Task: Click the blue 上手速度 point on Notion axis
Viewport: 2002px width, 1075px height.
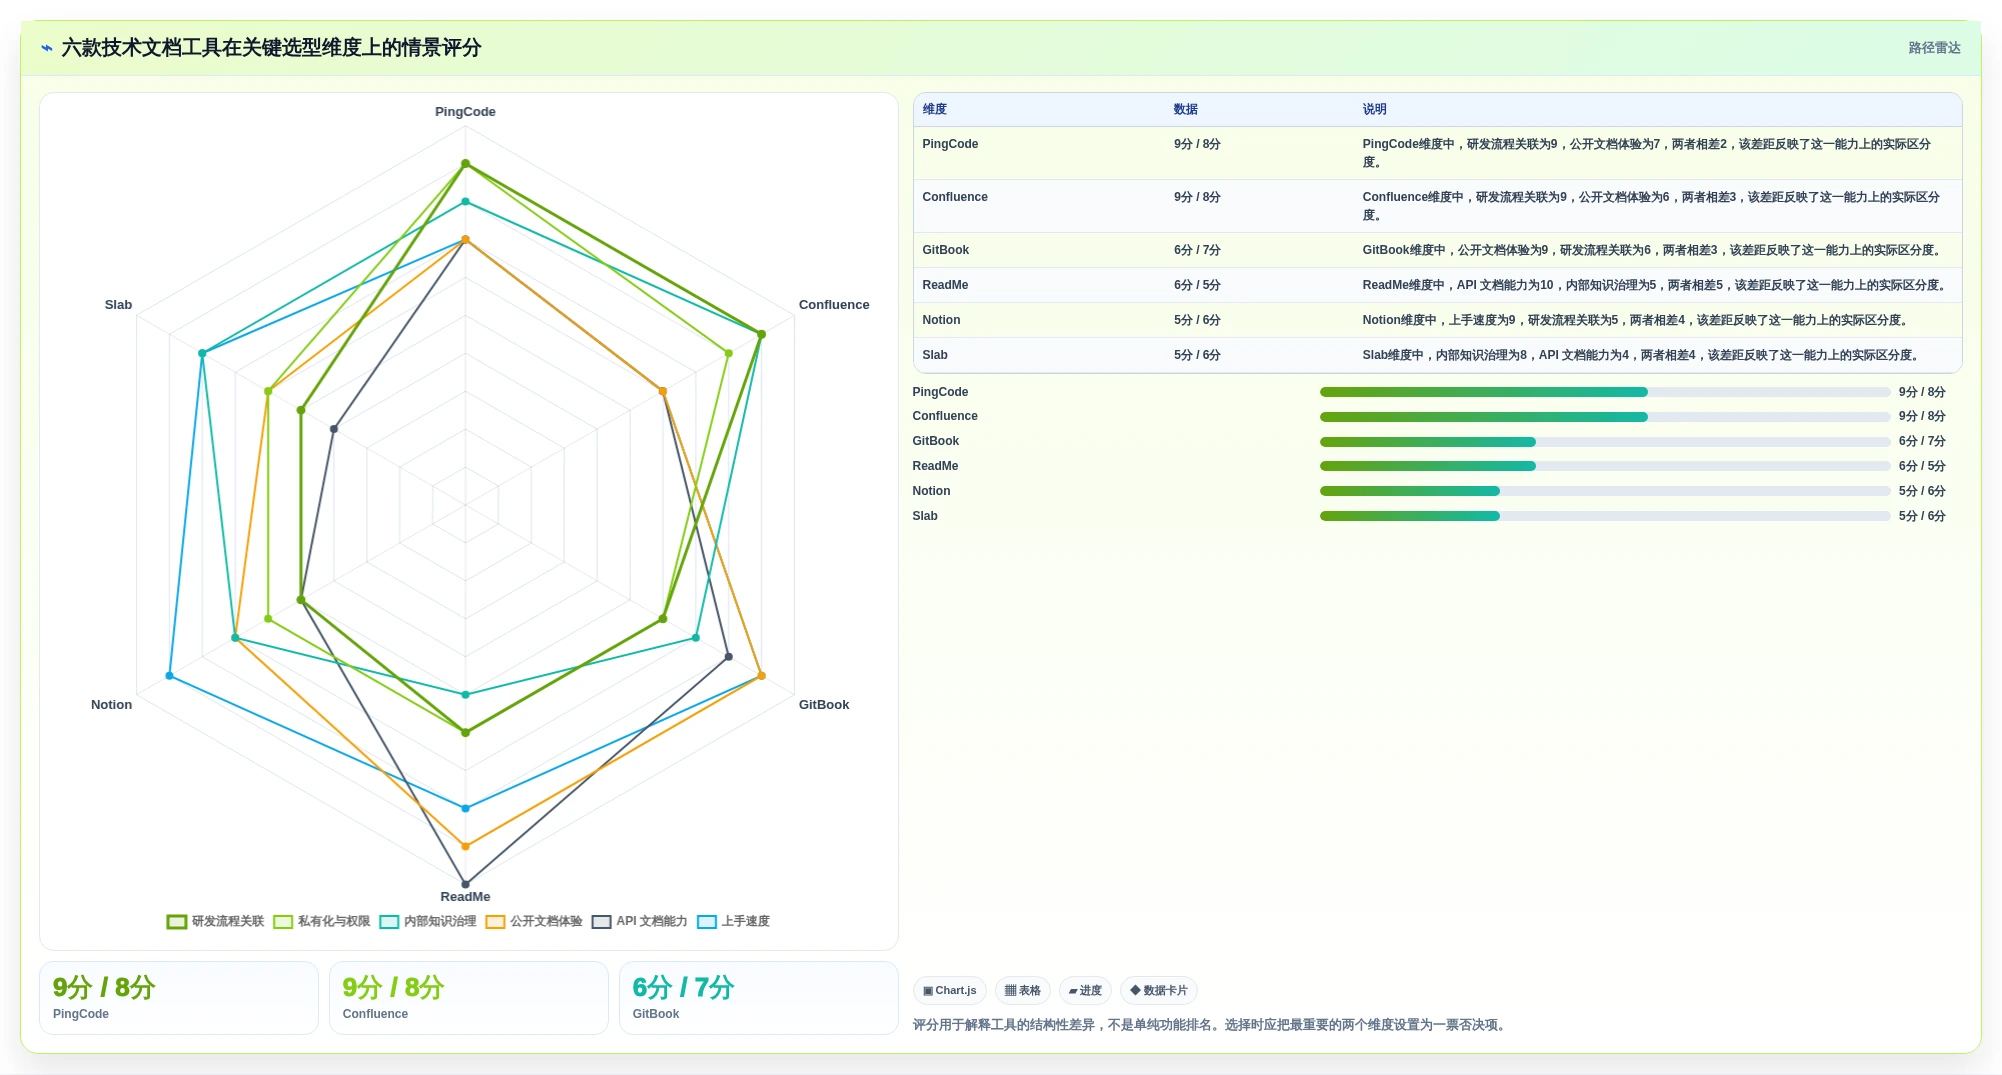Action: (169, 676)
